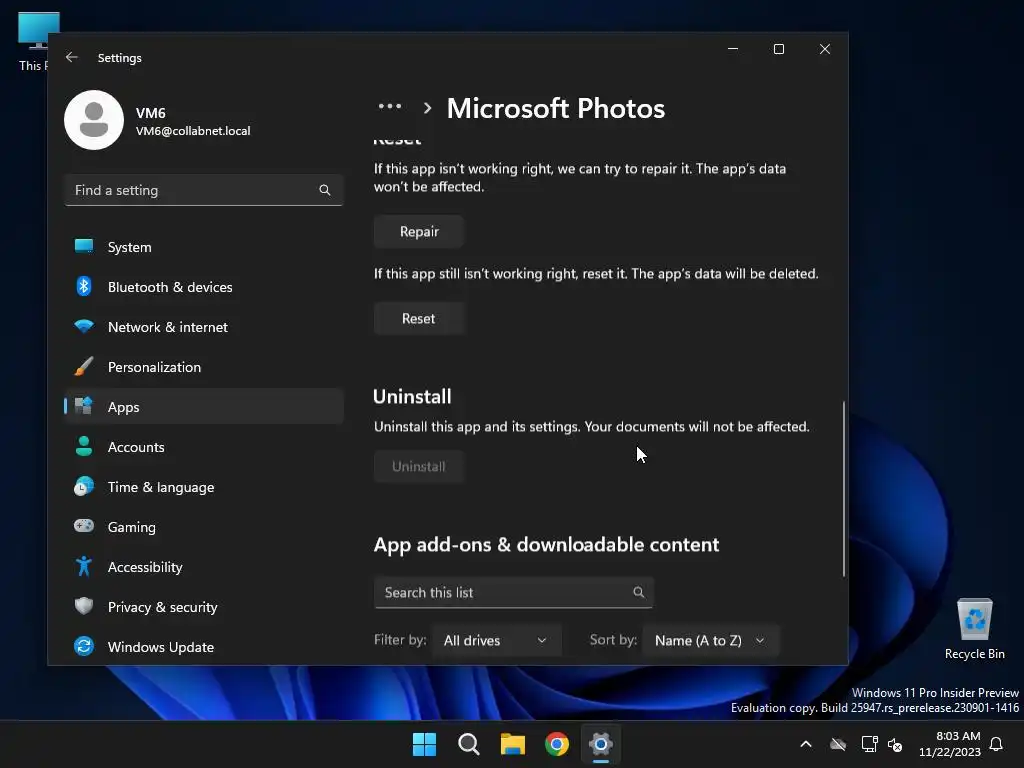This screenshot has height=768, width=1024.
Task: Click the Reset button
Action: pos(419,318)
